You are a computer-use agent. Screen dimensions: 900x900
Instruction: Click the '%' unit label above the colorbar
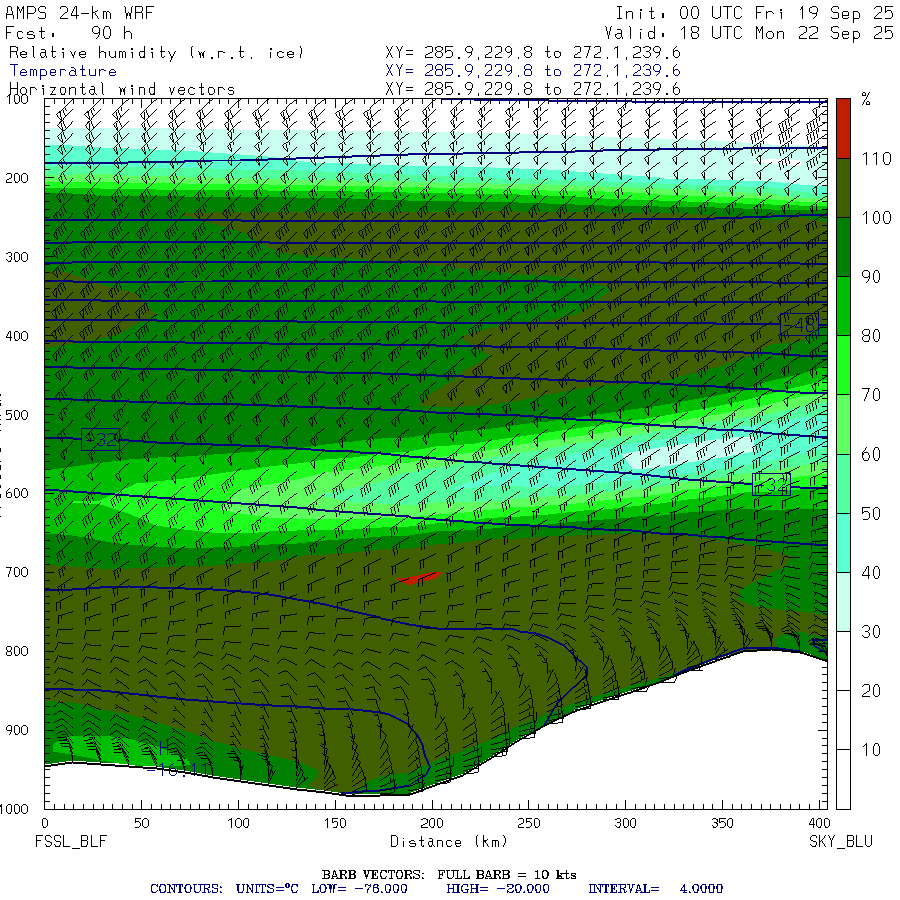click(x=866, y=99)
